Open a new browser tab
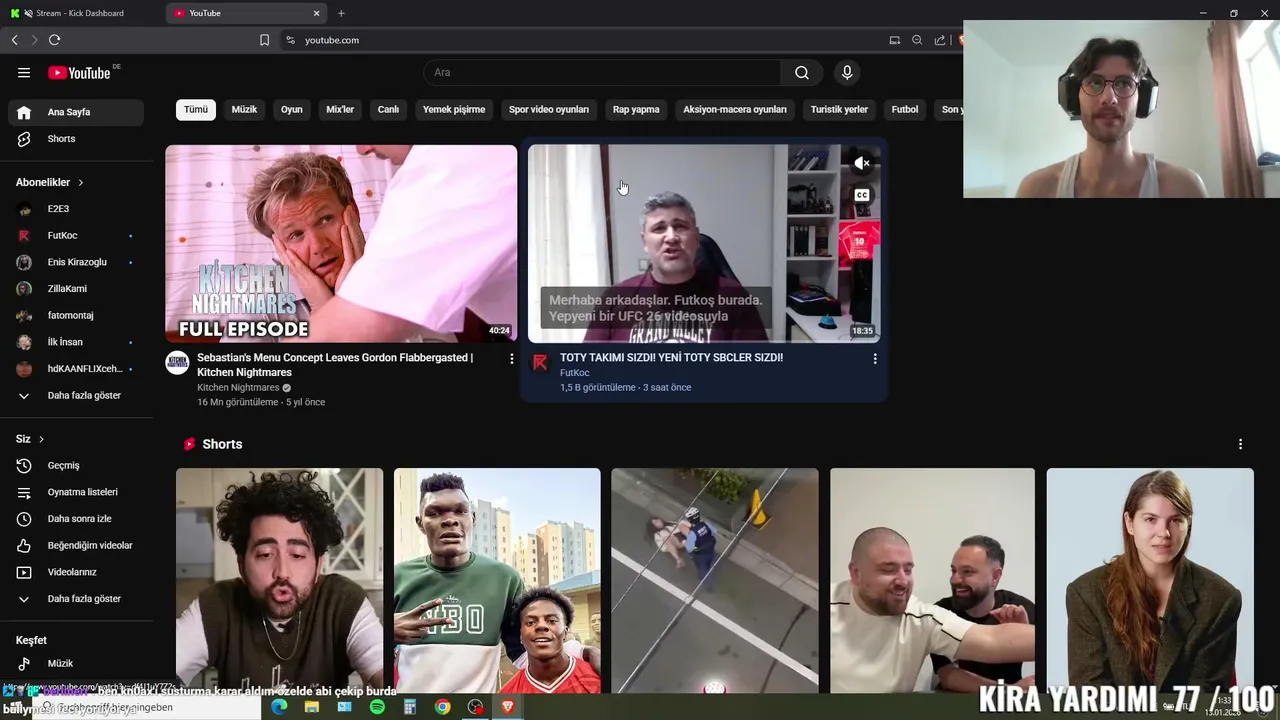The image size is (1280, 720). [341, 13]
